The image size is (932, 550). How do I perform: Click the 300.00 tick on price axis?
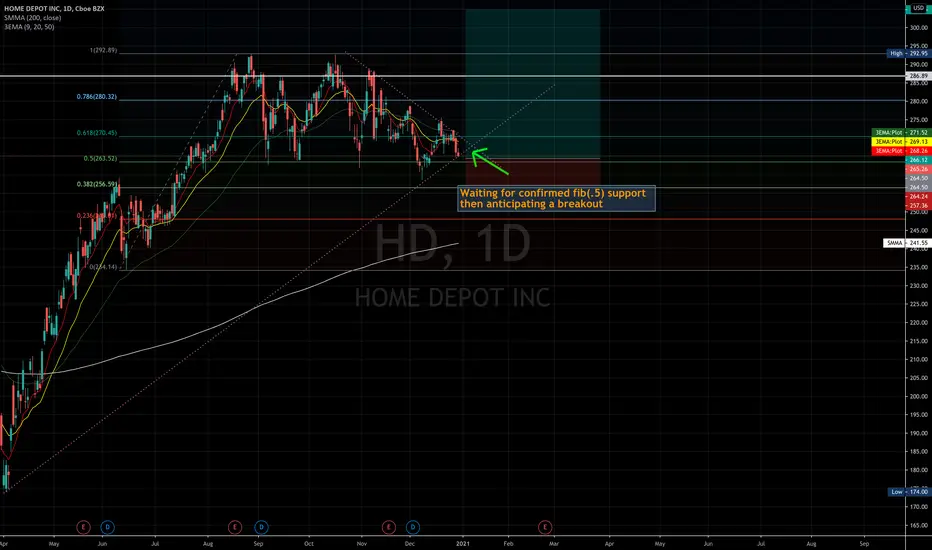click(x=918, y=27)
